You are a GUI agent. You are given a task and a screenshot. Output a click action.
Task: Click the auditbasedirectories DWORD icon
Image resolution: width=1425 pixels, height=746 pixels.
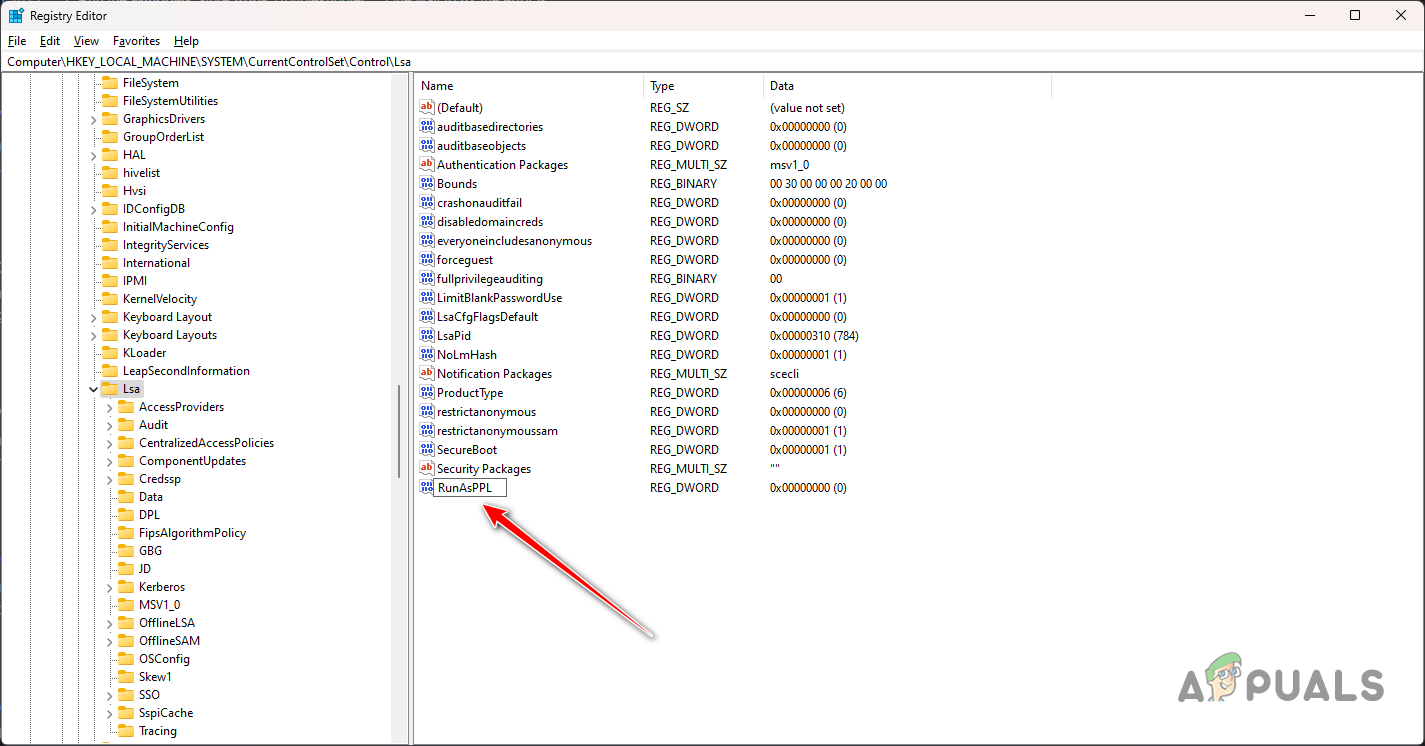(427, 127)
